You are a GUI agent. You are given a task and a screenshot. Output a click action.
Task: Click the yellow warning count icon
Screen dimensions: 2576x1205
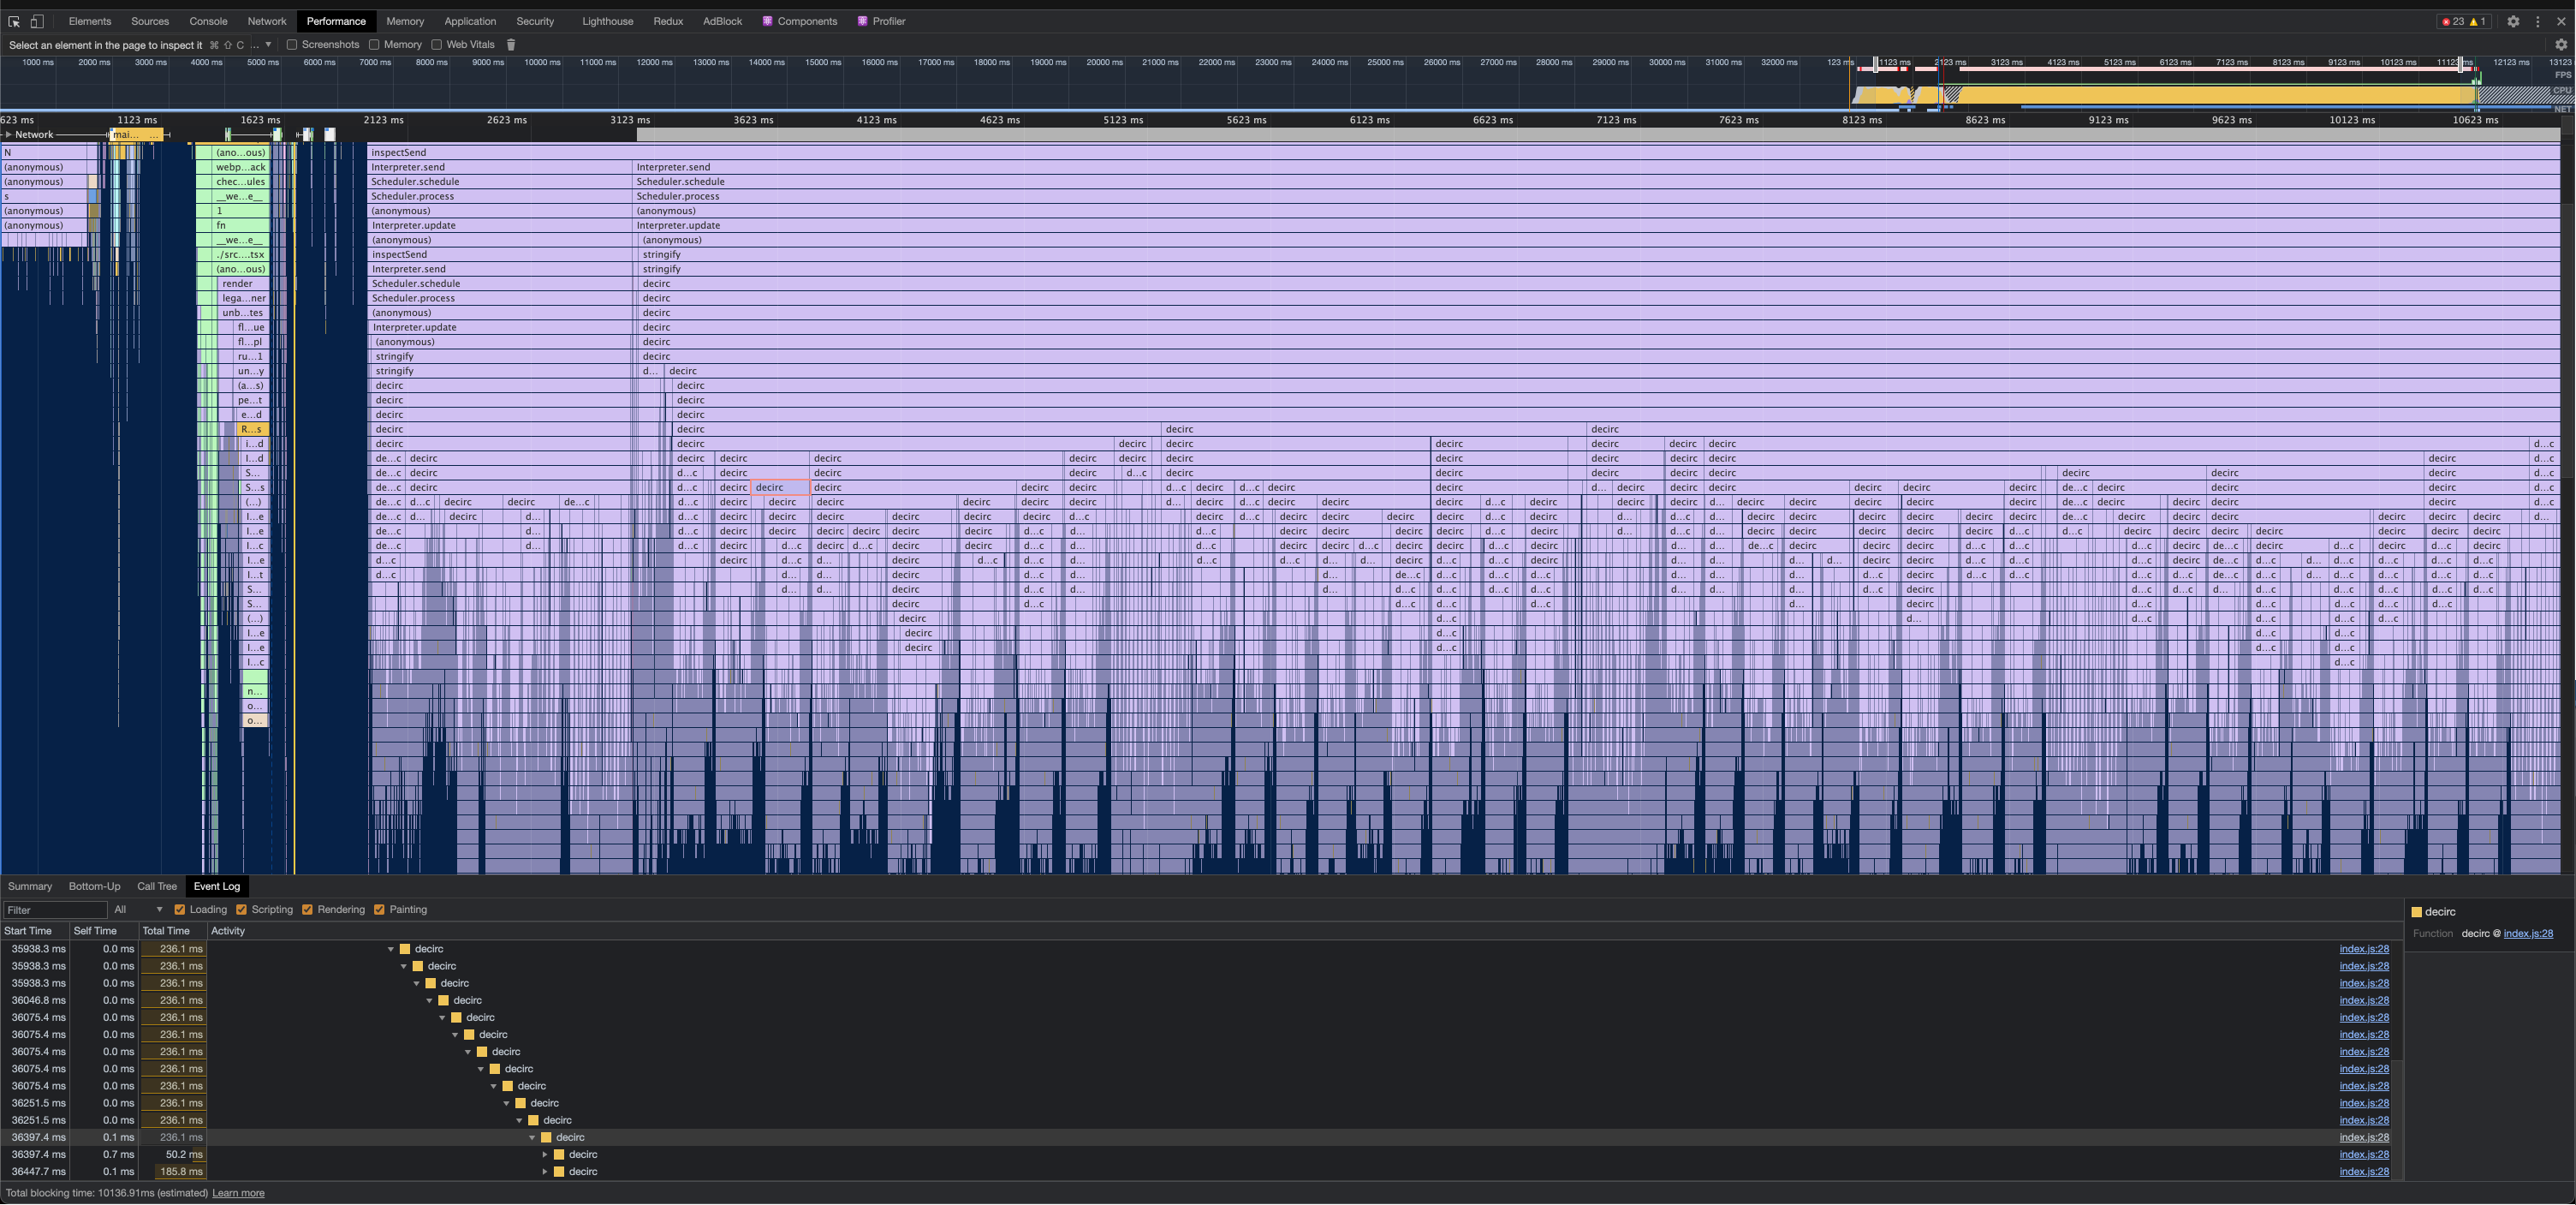(x=2476, y=21)
